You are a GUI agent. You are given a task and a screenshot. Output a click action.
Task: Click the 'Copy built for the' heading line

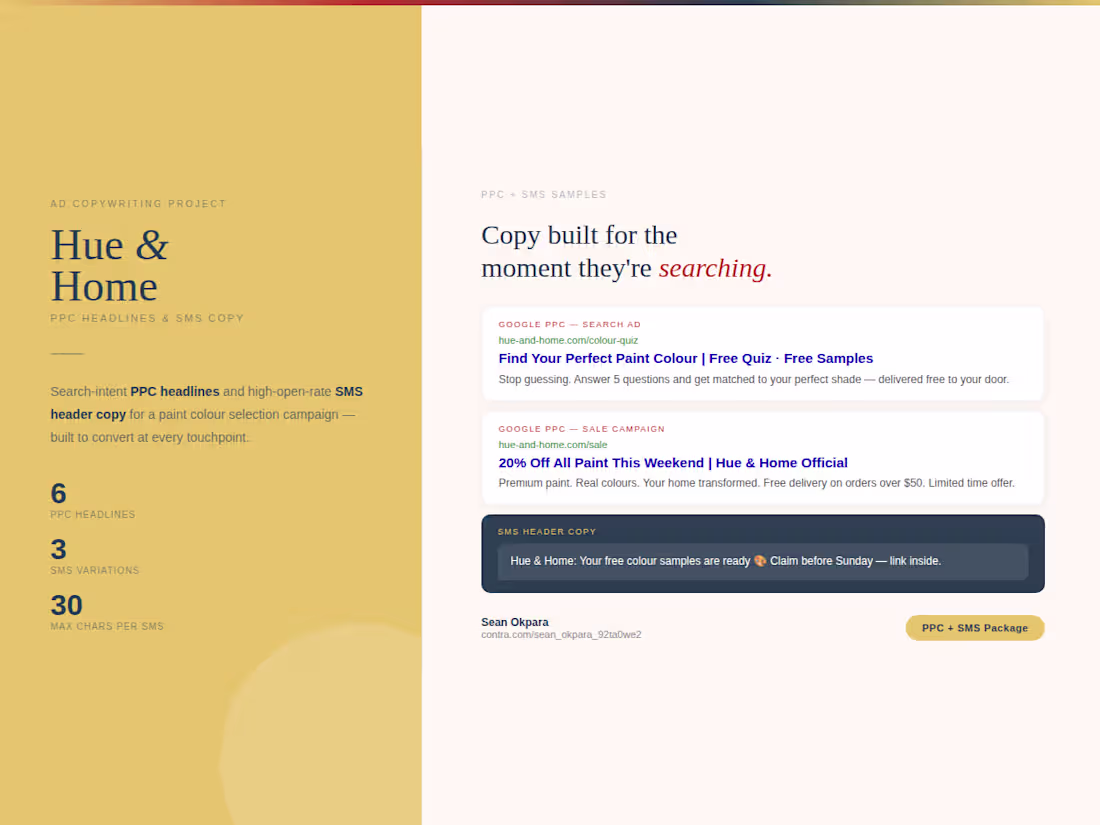579,235
